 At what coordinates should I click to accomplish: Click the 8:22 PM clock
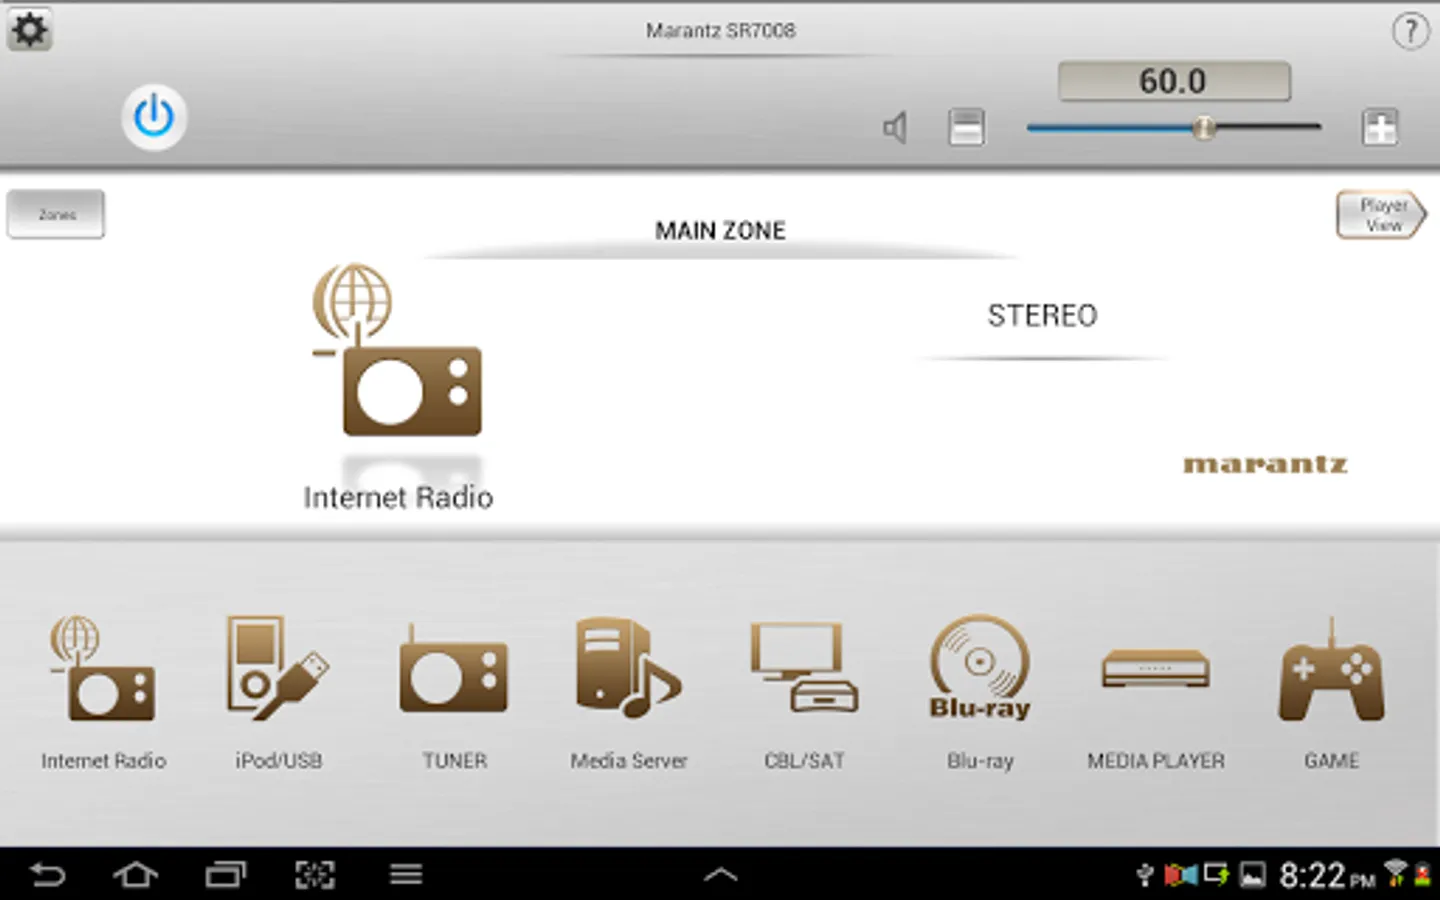click(x=1327, y=876)
